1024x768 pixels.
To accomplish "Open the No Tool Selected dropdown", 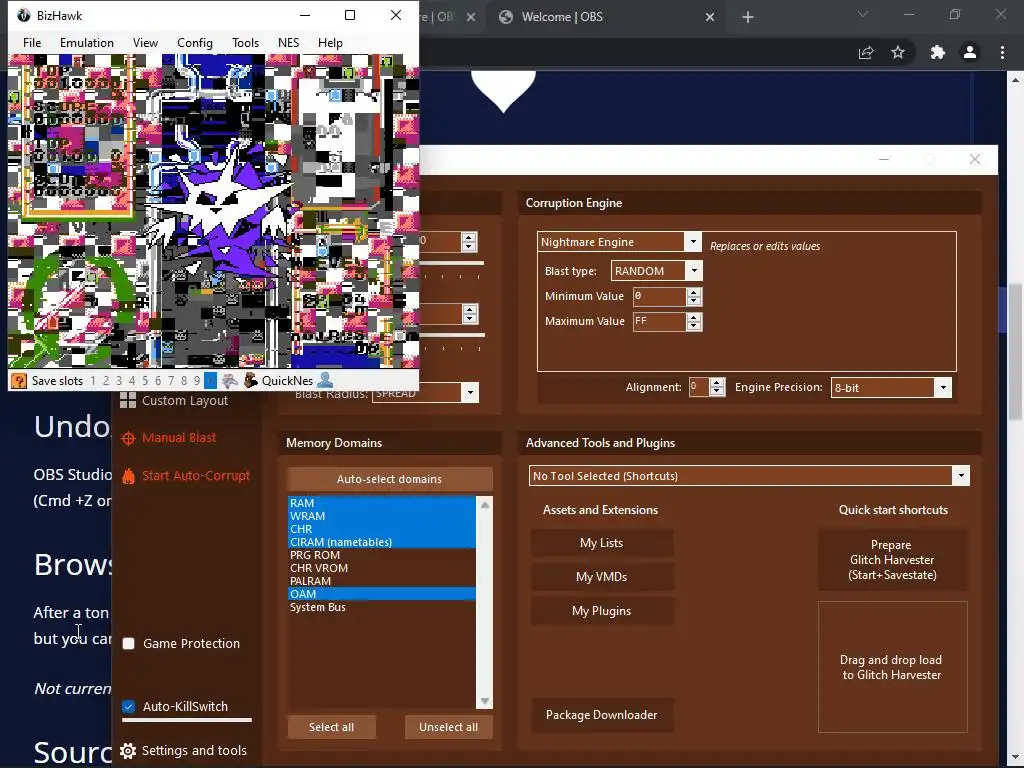I will 961,475.
